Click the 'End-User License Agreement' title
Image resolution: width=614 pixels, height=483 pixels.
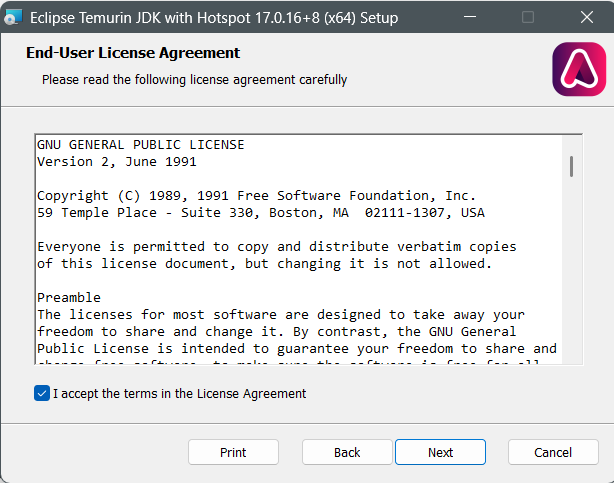133,53
